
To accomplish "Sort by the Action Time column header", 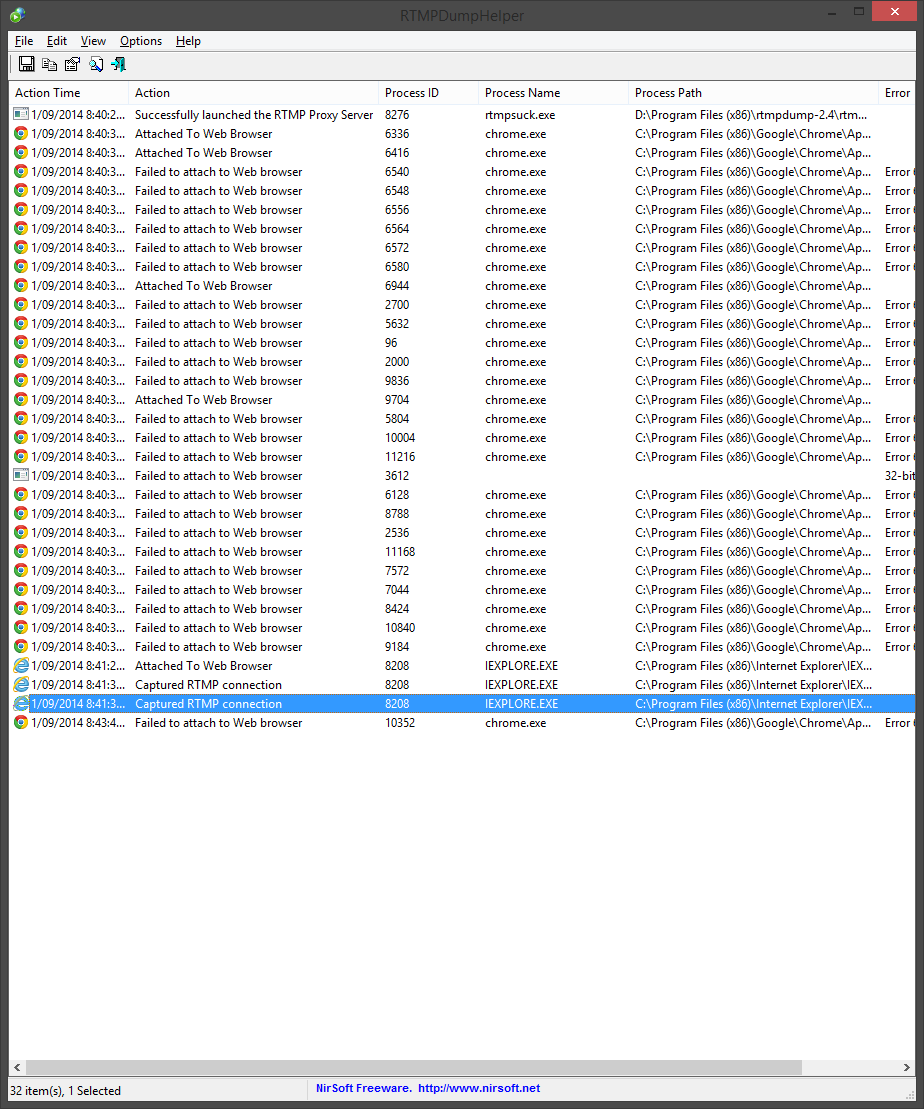I will [69, 93].
